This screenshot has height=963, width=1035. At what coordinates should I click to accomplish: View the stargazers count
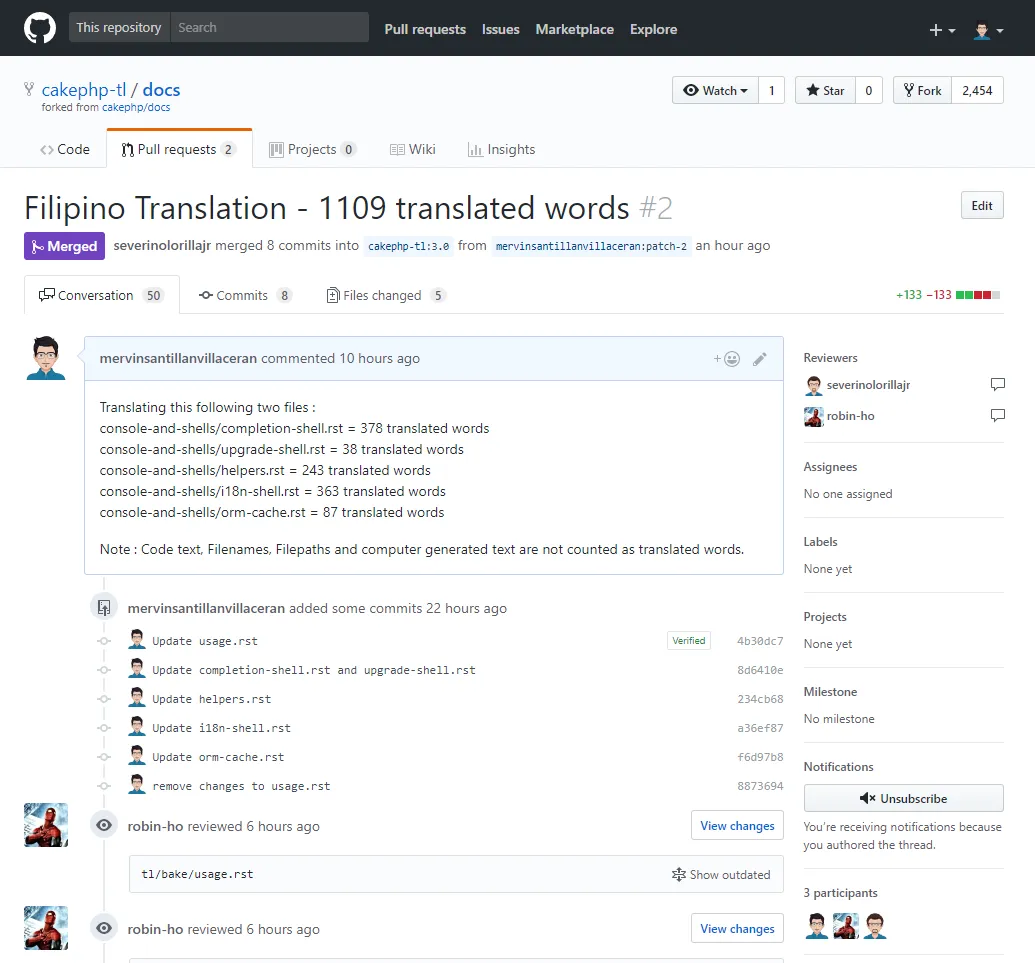(869, 90)
